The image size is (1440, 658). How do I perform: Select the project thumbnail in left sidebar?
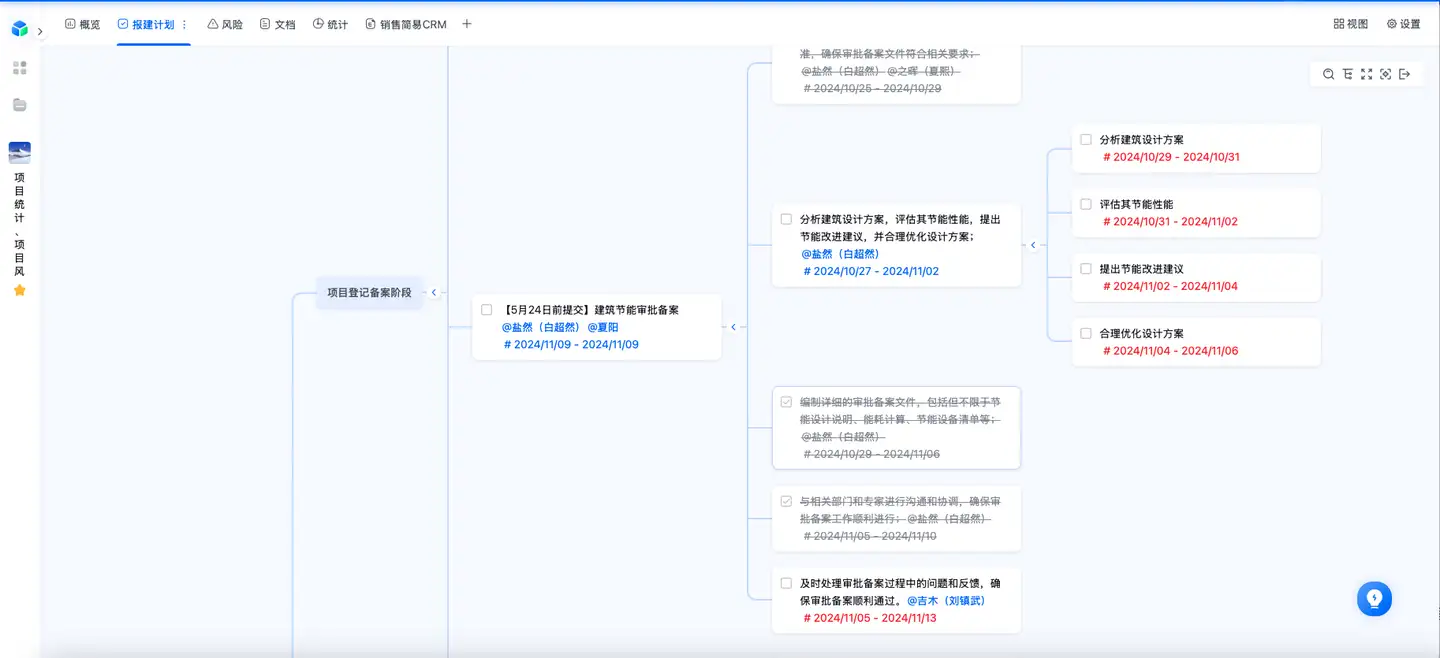tap(19, 152)
